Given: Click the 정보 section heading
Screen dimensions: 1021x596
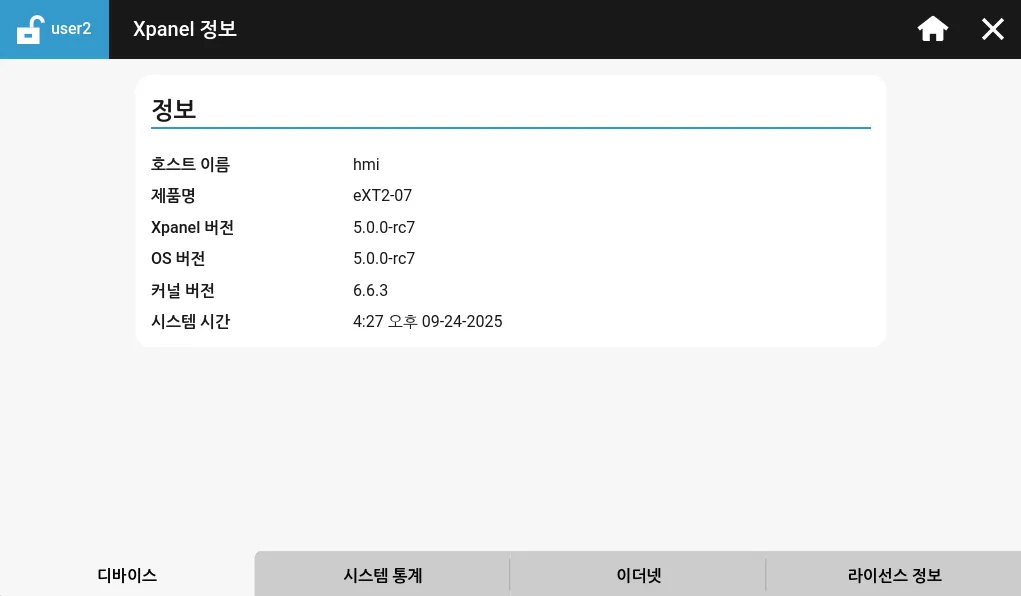Looking at the screenshot, I should tap(174, 110).
